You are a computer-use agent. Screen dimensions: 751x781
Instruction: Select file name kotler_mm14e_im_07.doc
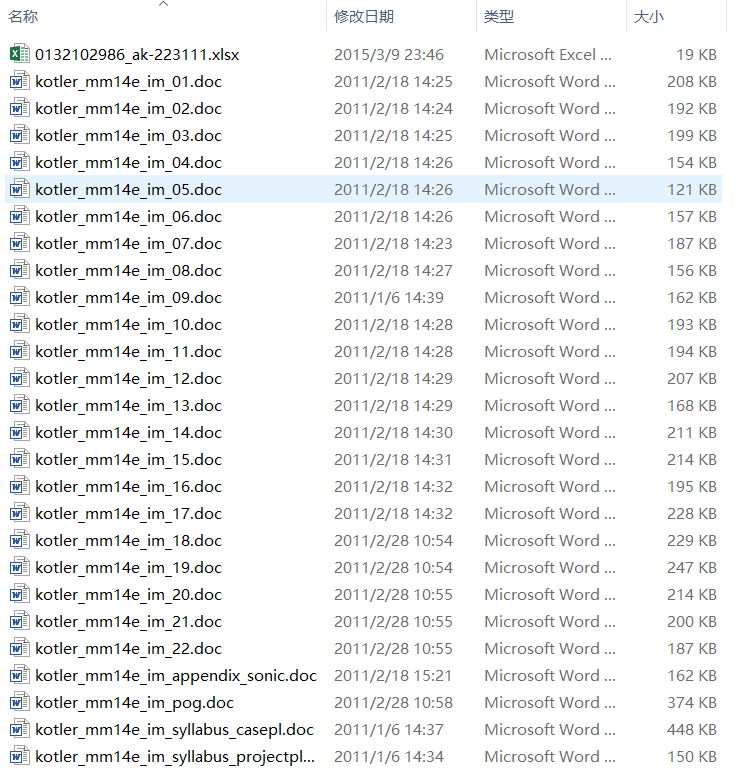tap(128, 244)
